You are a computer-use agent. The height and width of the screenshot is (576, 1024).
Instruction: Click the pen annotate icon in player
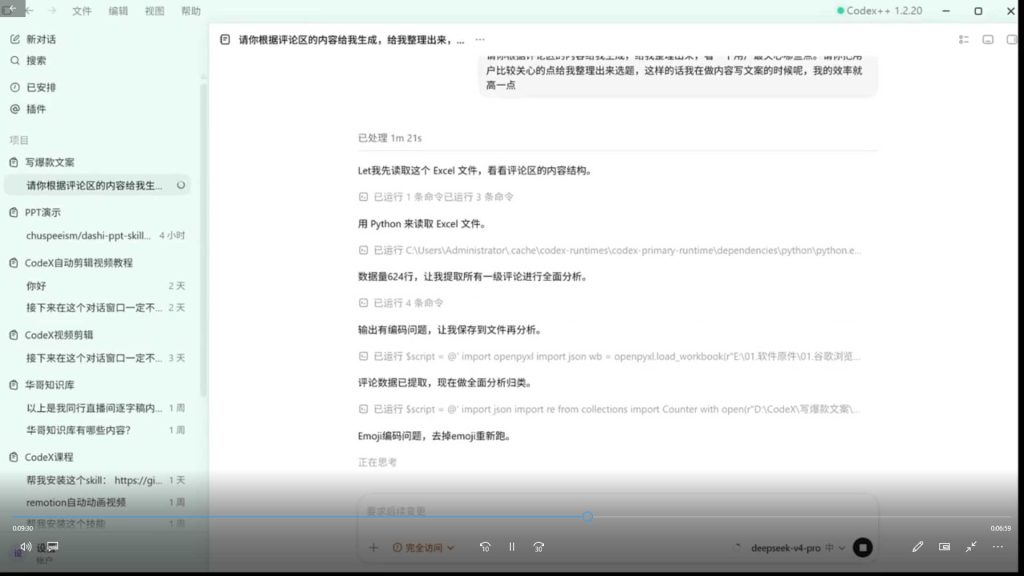[918, 547]
